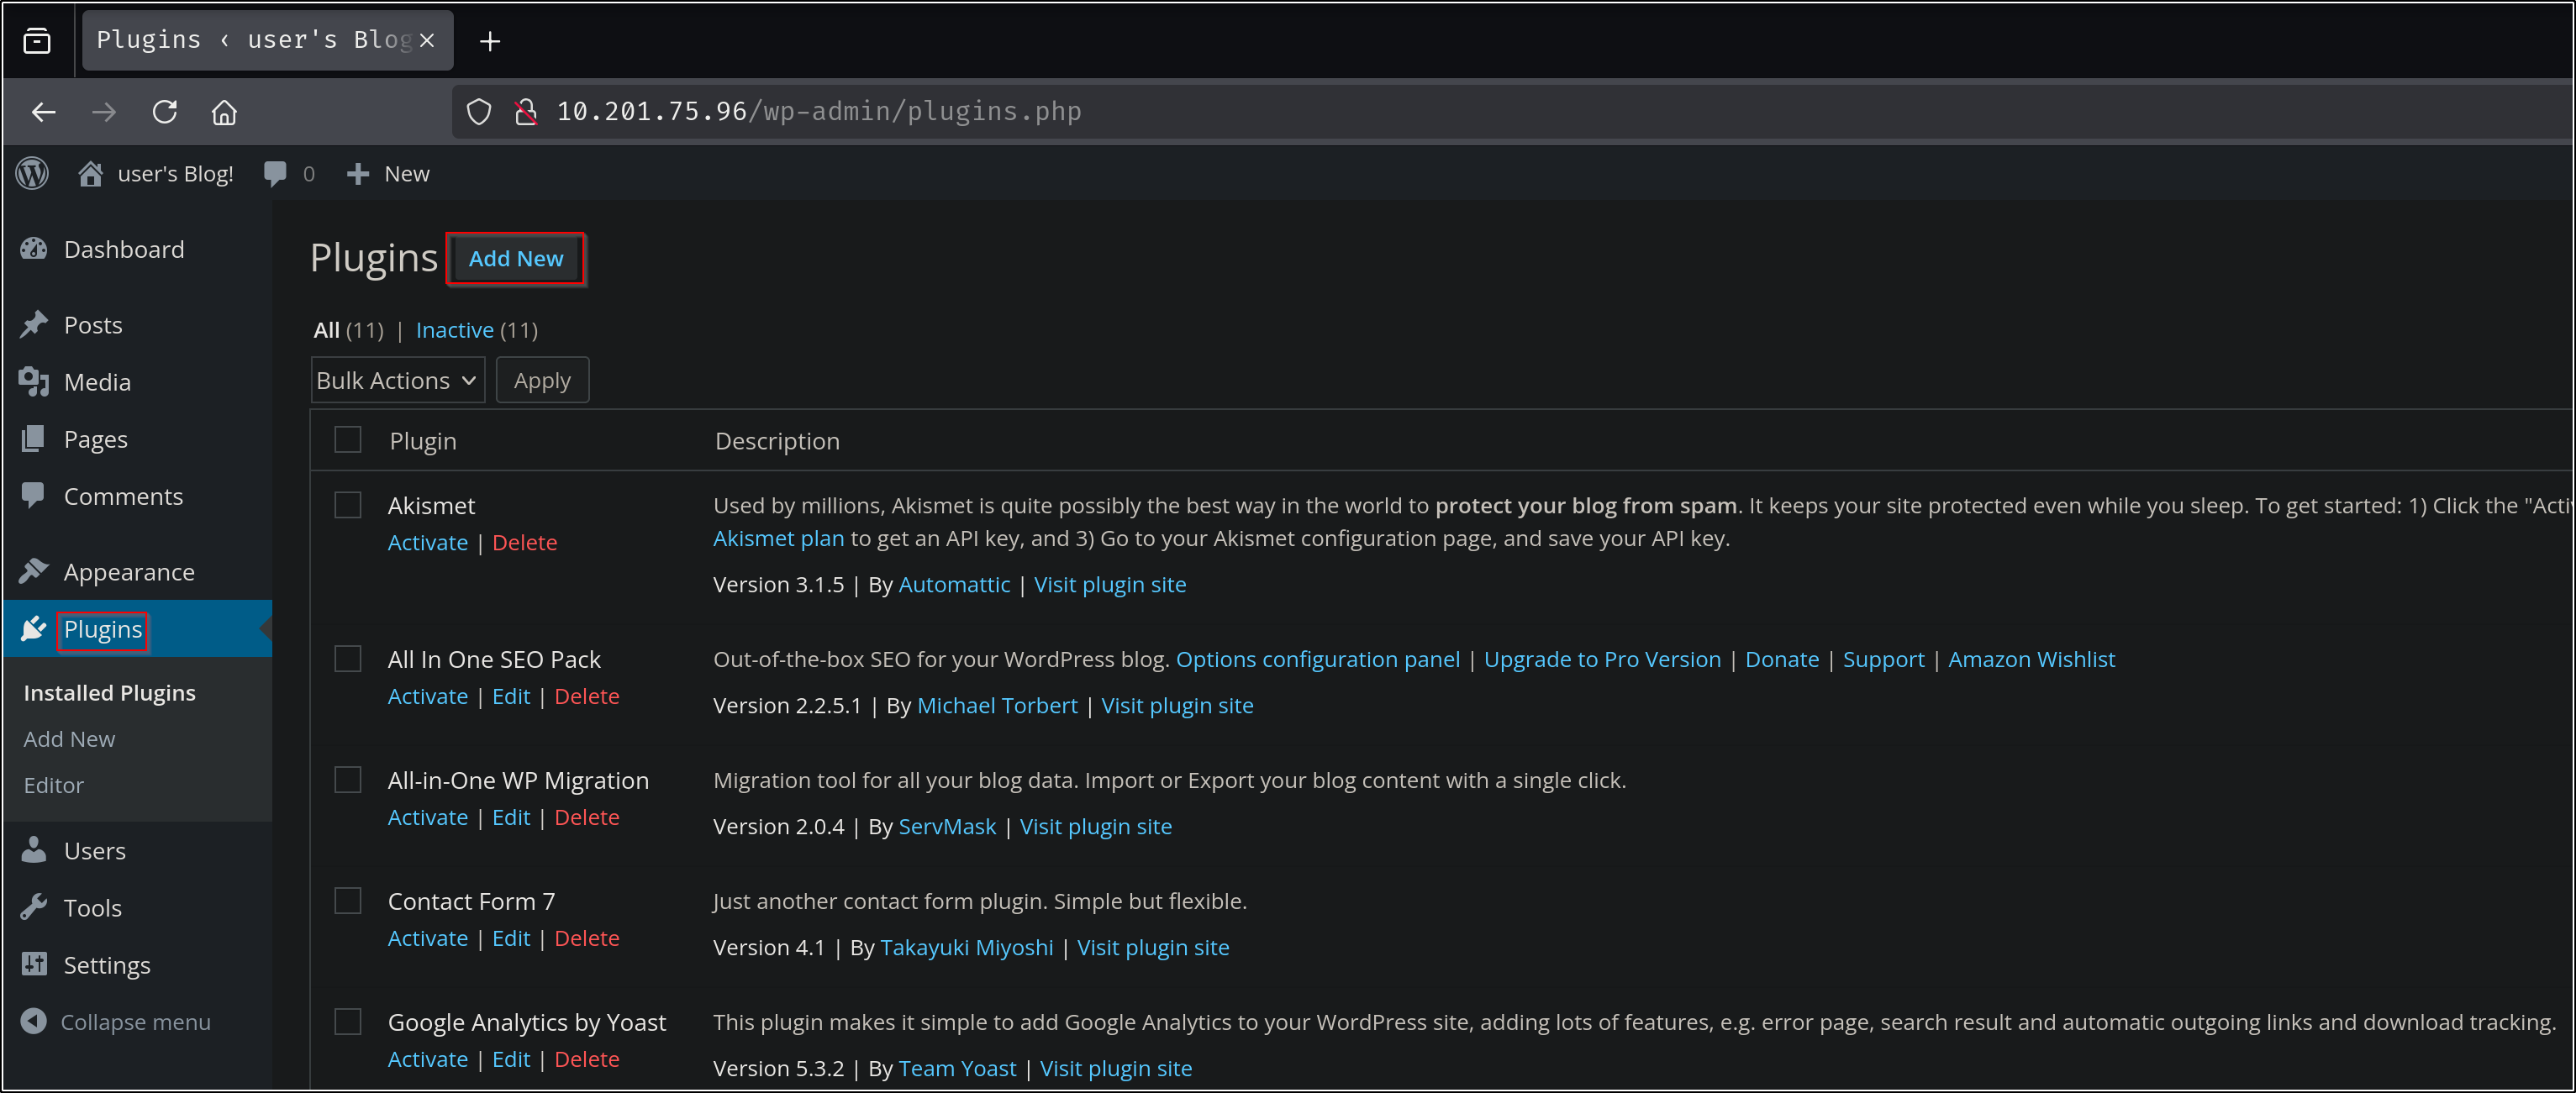
Task: Click the Posts pushpin icon
Action: [x=34, y=324]
